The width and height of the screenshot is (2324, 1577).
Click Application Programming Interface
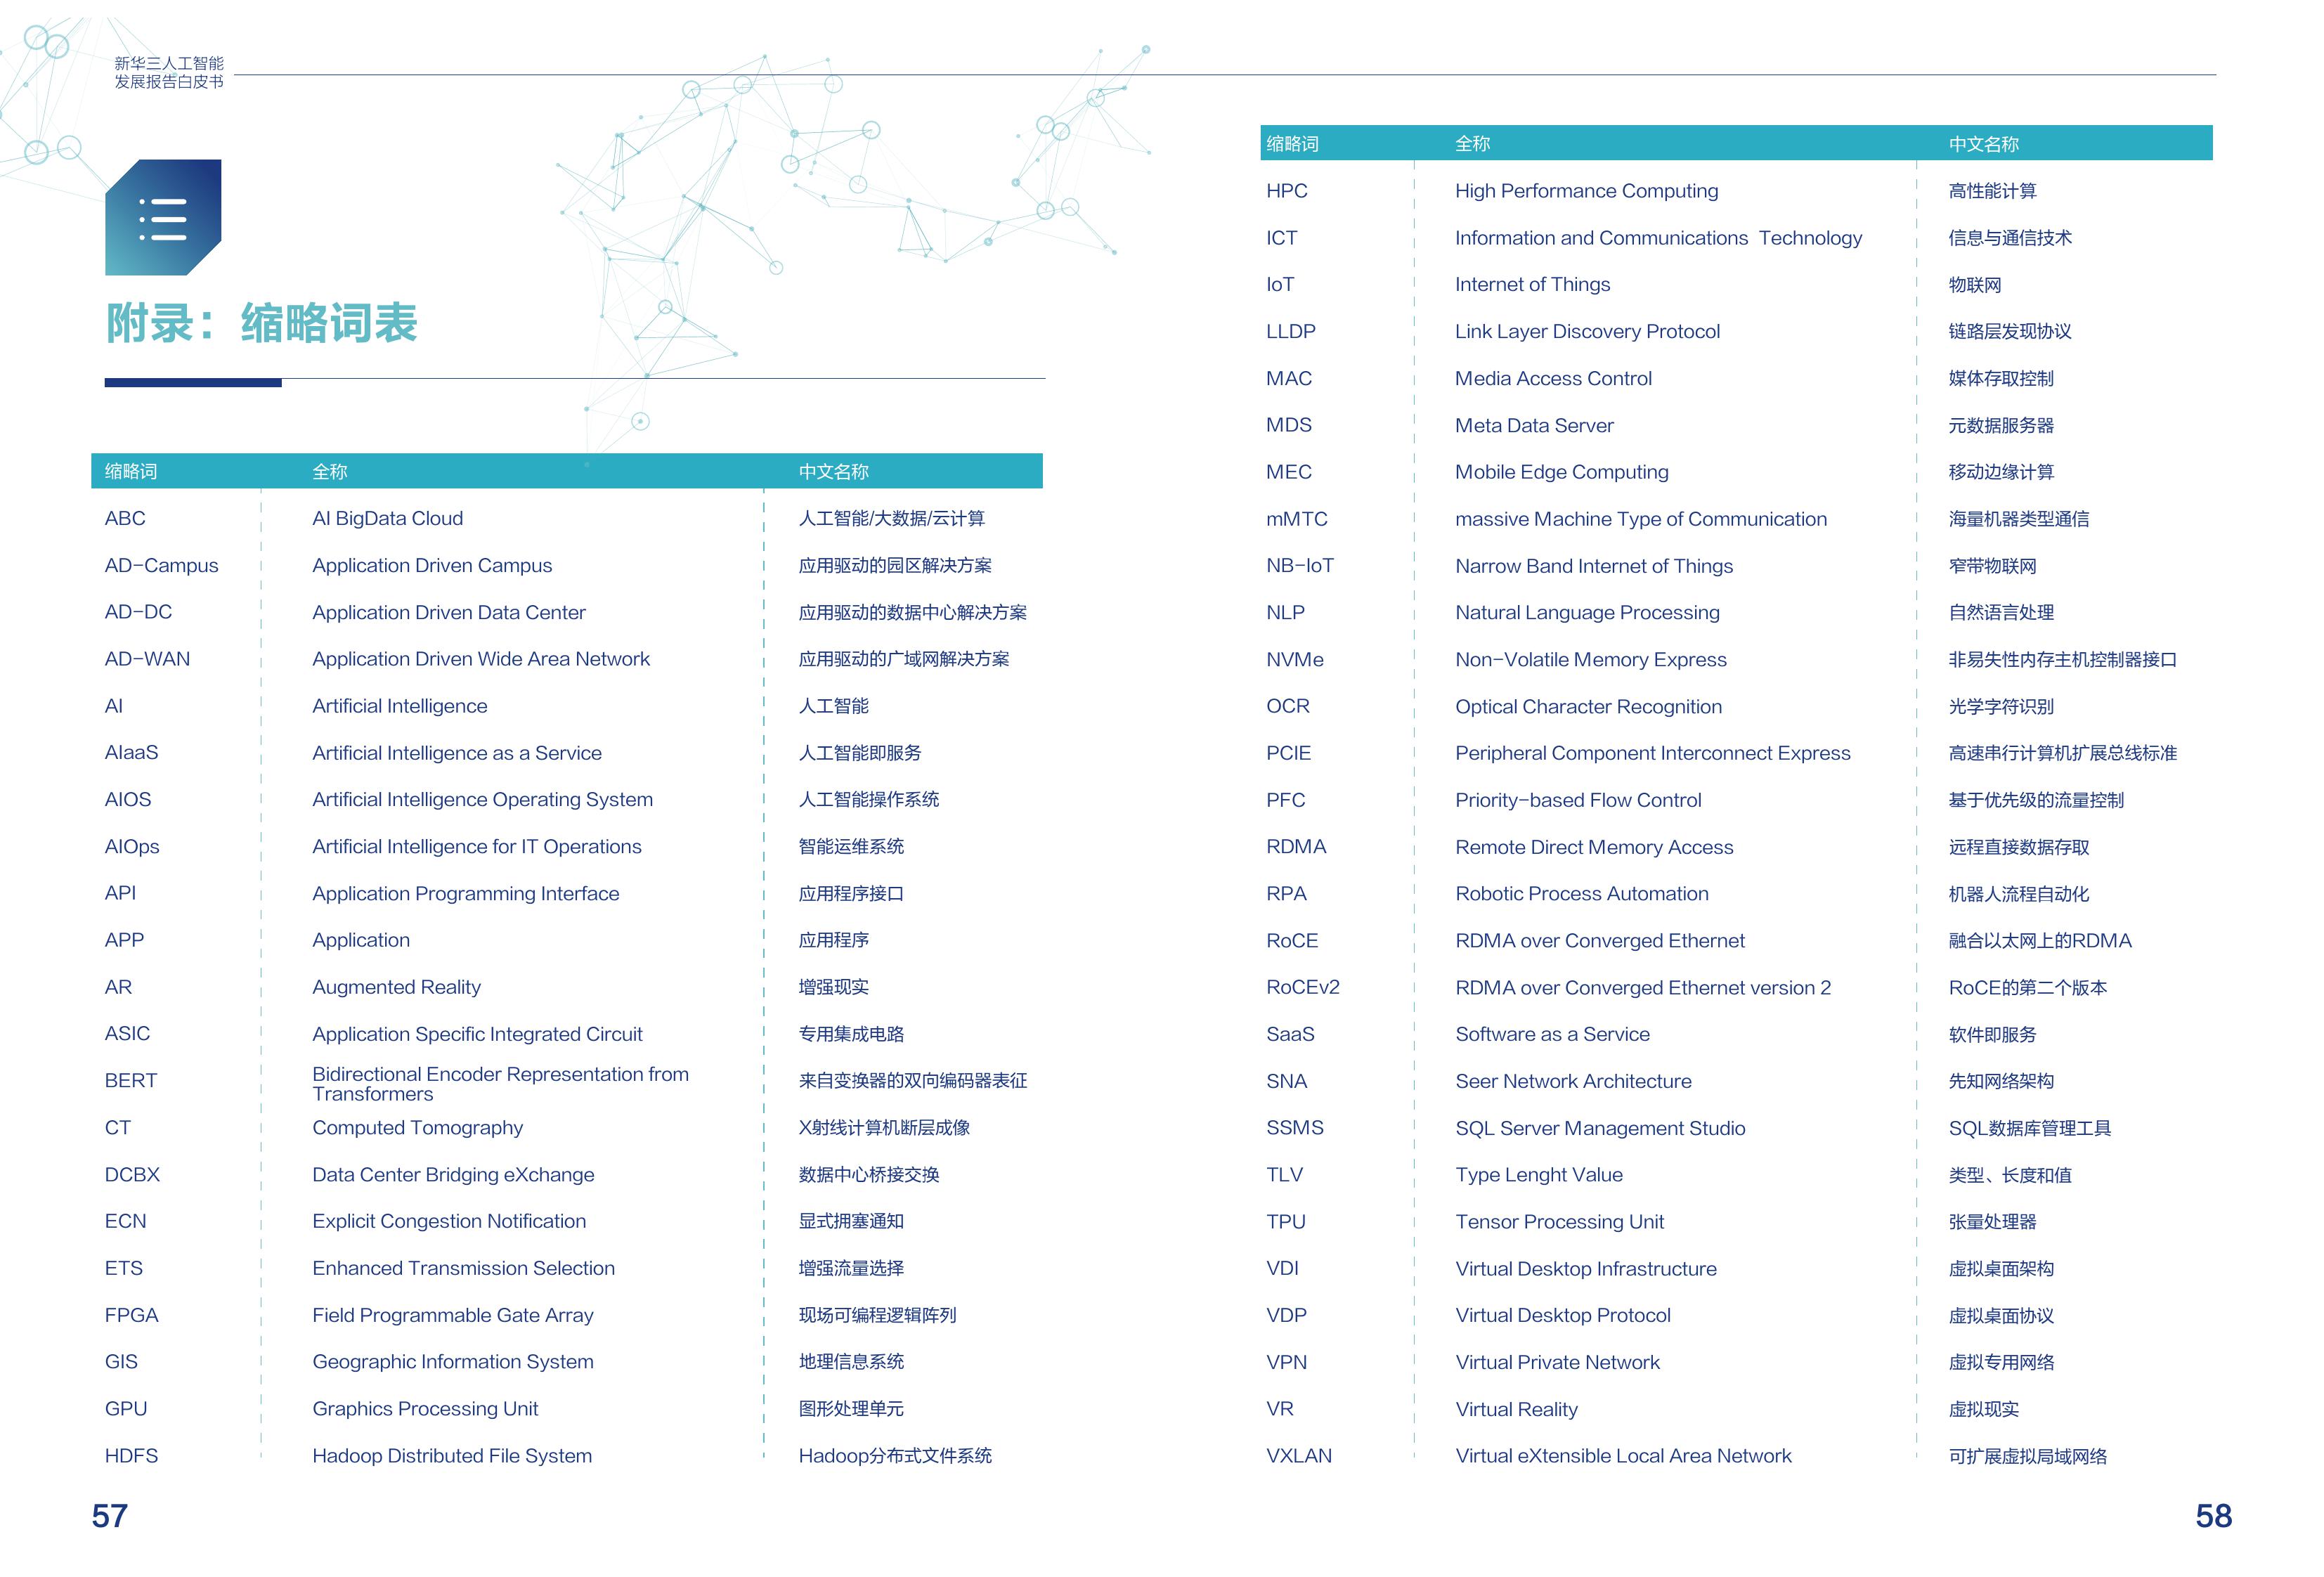point(466,893)
